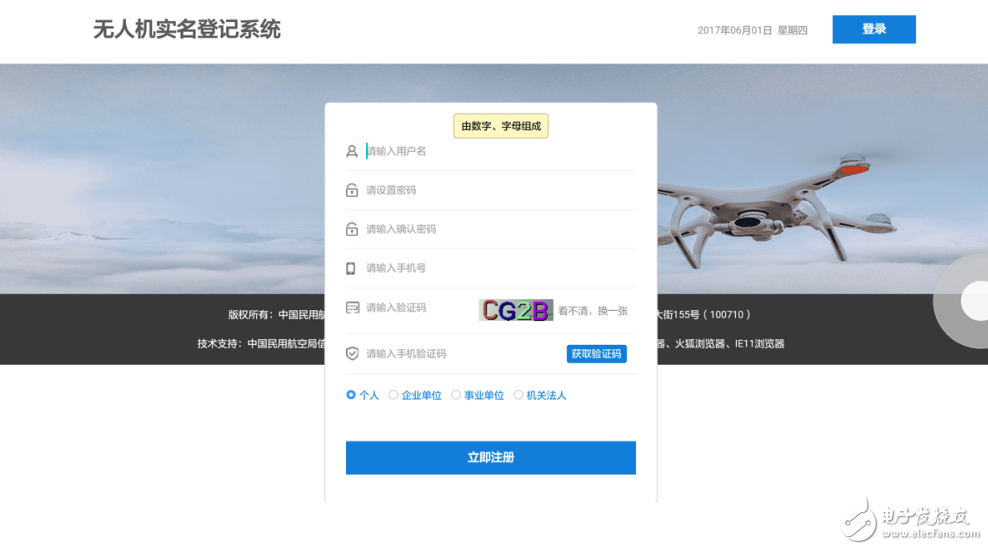The width and height of the screenshot is (988, 550).
Task: Select the 机关法人 radio button
Action: pyautogui.click(x=518, y=395)
